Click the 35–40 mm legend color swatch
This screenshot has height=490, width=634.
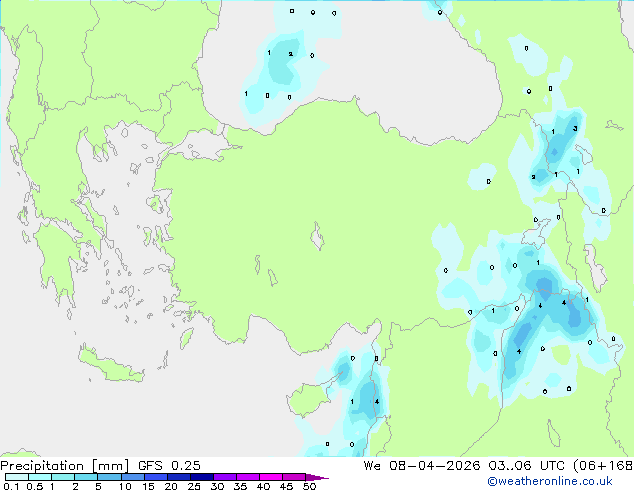[248, 477]
